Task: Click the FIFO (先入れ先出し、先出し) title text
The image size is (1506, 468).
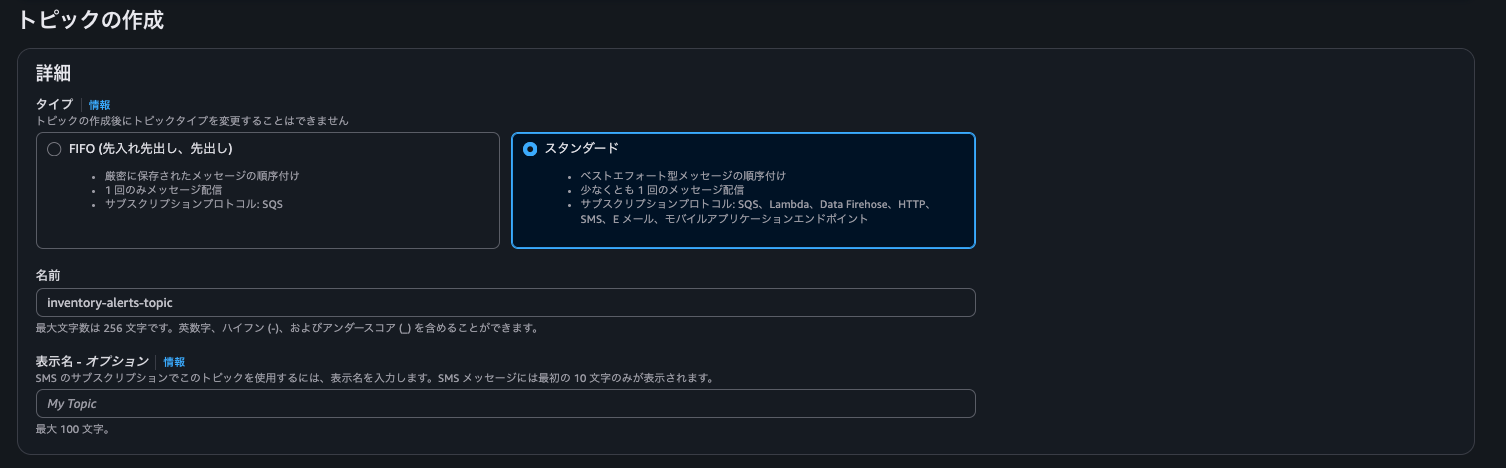Action: (150, 149)
